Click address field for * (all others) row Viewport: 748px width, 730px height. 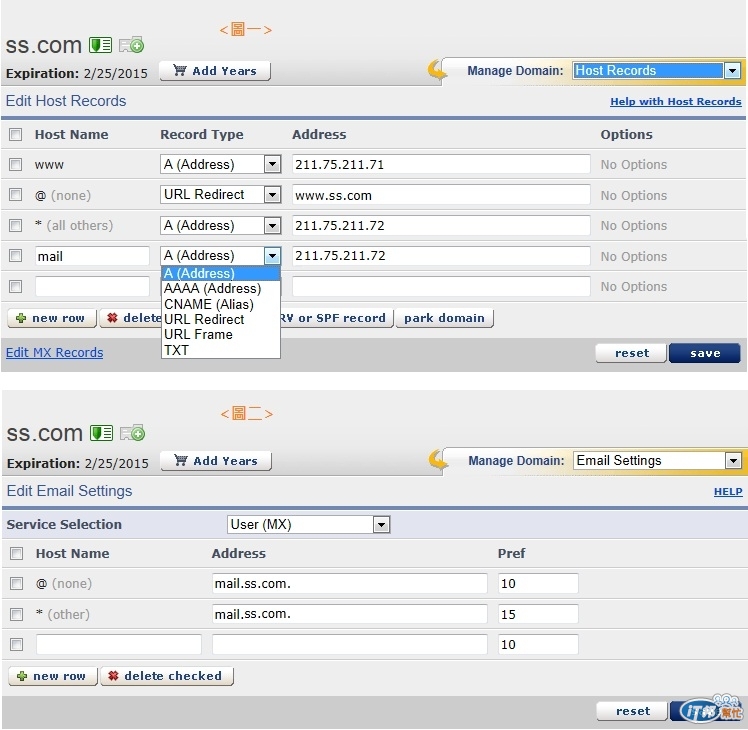441,225
